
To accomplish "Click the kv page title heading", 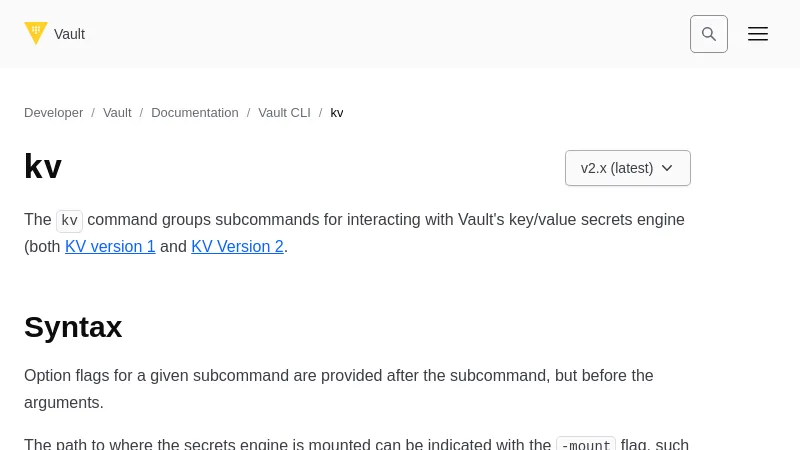I will point(43,166).
